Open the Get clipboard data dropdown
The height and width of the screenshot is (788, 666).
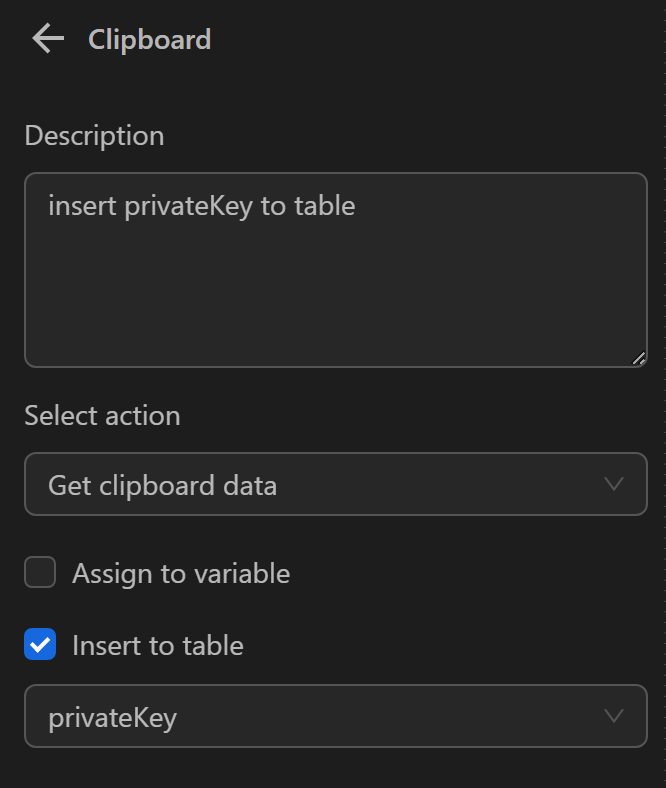pyautogui.click(x=335, y=485)
